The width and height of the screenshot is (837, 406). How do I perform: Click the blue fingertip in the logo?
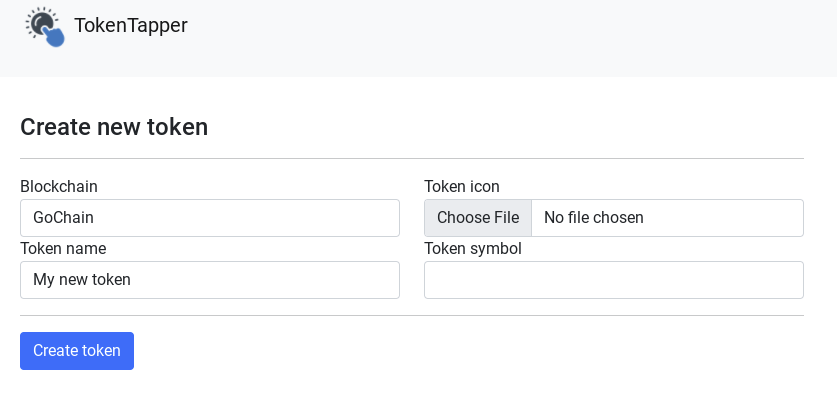click(54, 36)
